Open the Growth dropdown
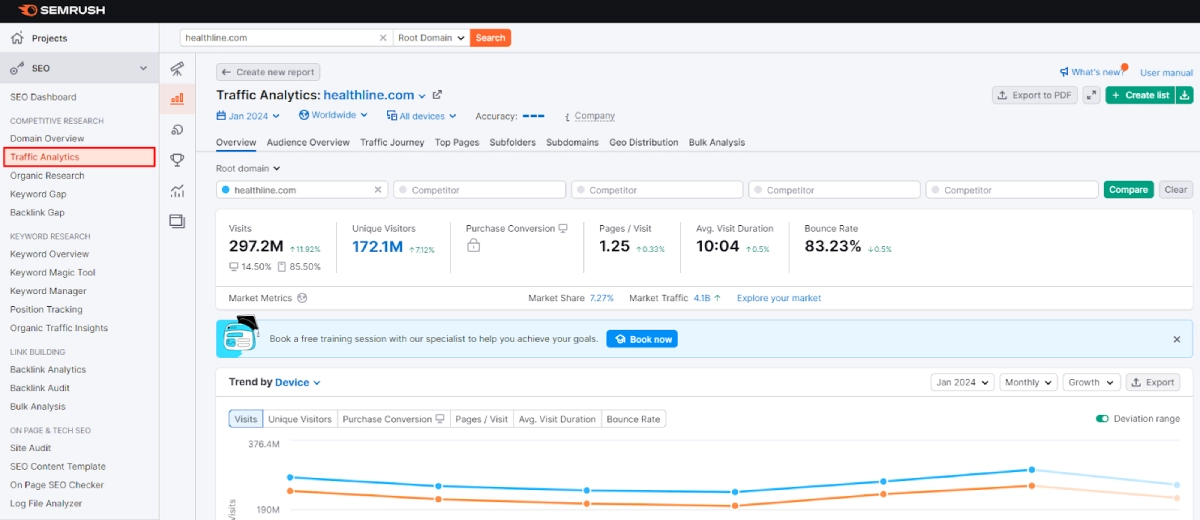This screenshot has width=1200, height=520. coord(1090,382)
